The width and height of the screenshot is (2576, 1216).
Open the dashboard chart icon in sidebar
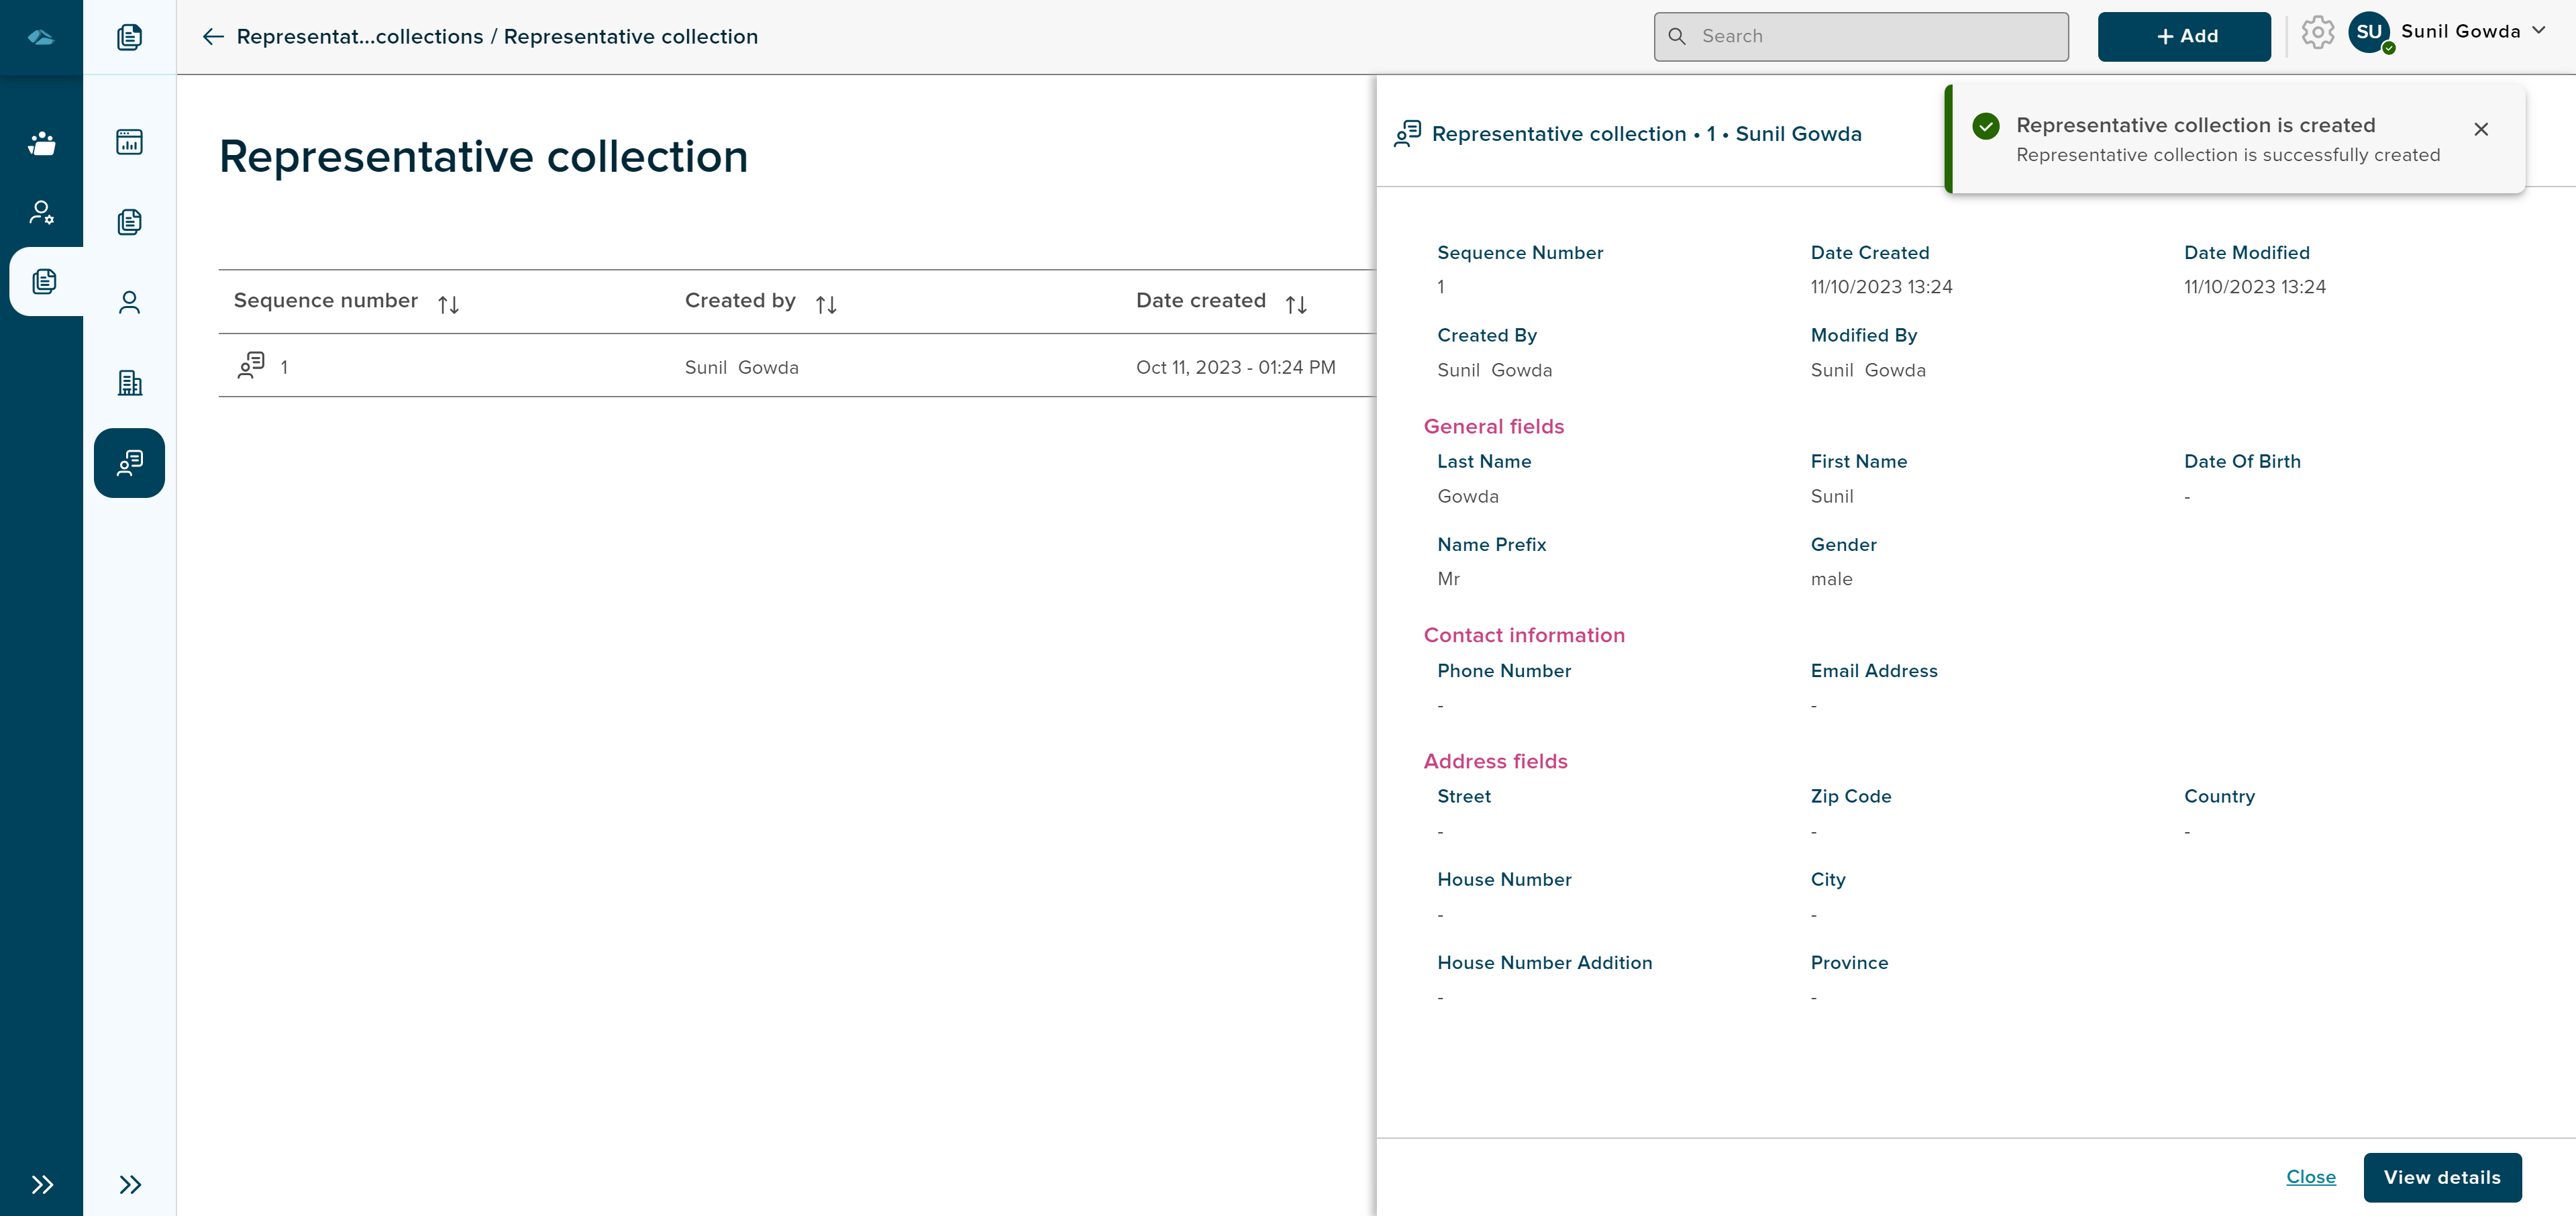pos(129,142)
